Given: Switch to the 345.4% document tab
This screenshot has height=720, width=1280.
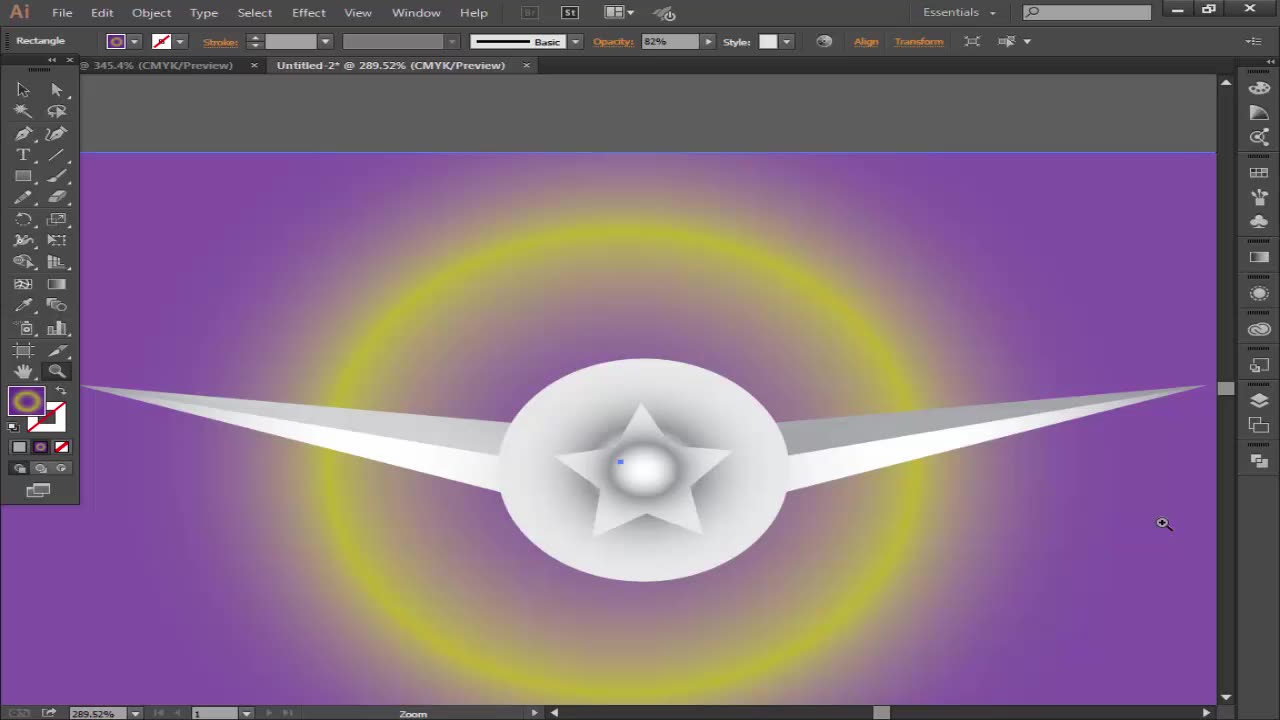Looking at the screenshot, I should 160,66.
